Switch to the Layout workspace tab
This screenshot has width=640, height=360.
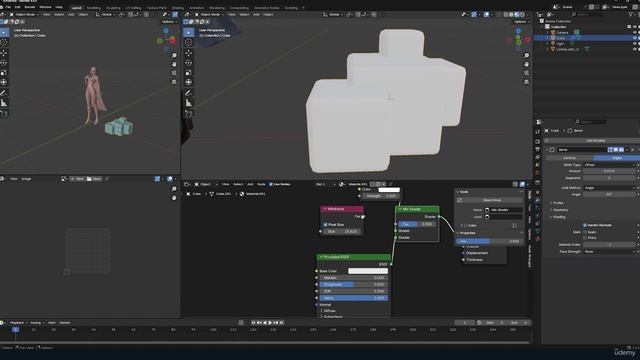tap(76, 8)
